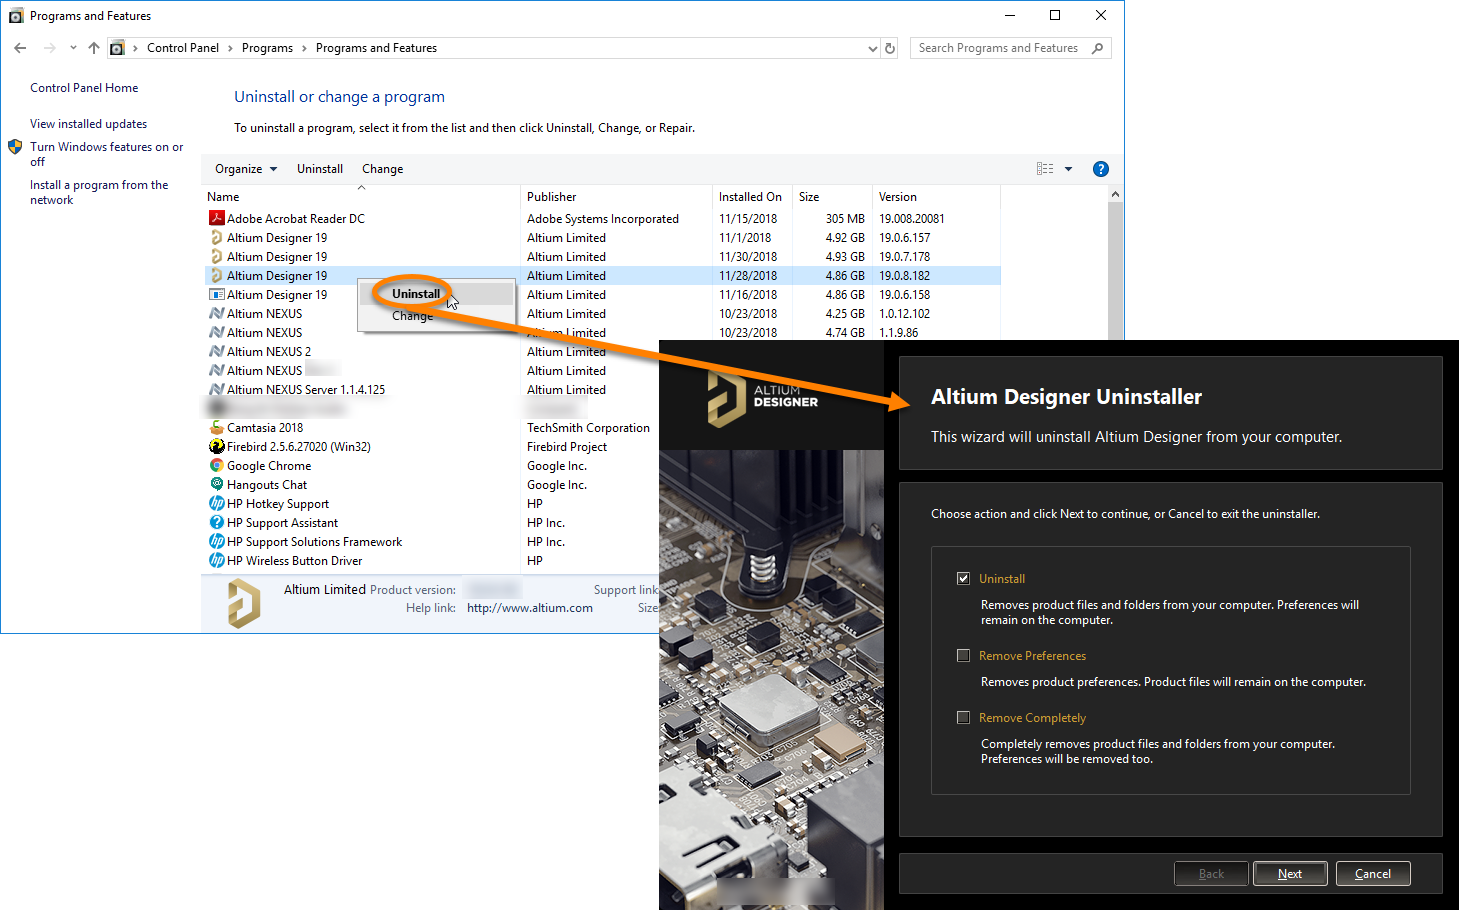Viewport: 1462px width, 915px height.
Task: Open View installed updates link
Action: pos(88,124)
